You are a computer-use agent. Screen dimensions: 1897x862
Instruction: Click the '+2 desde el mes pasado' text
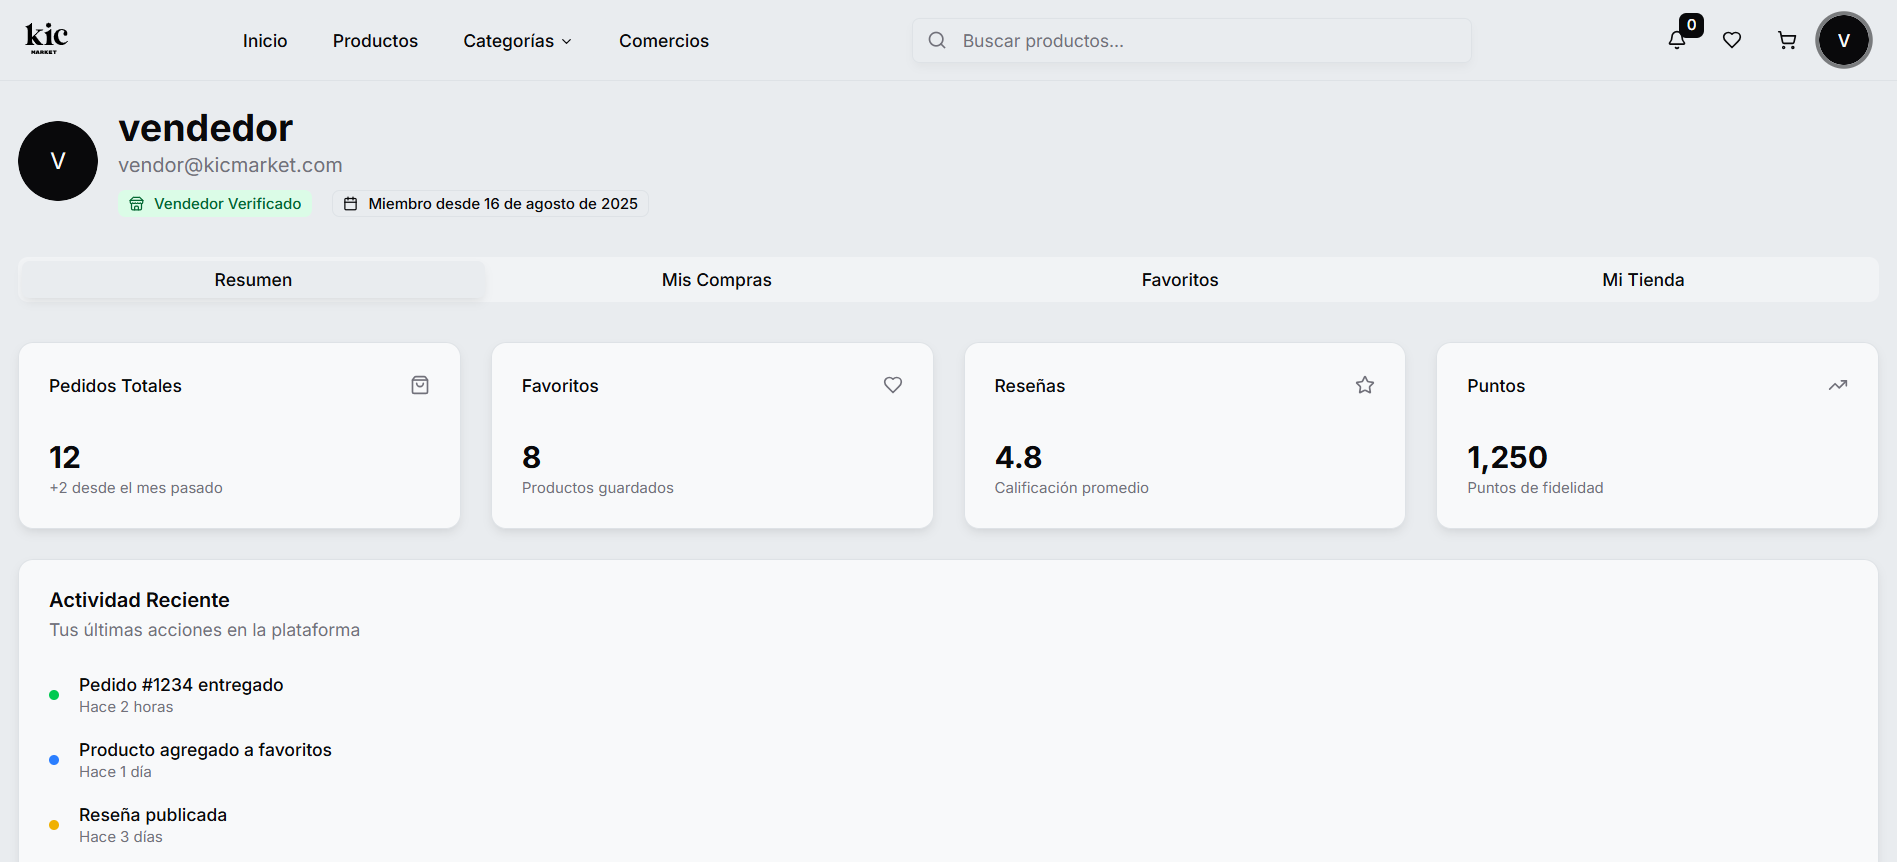pos(136,488)
